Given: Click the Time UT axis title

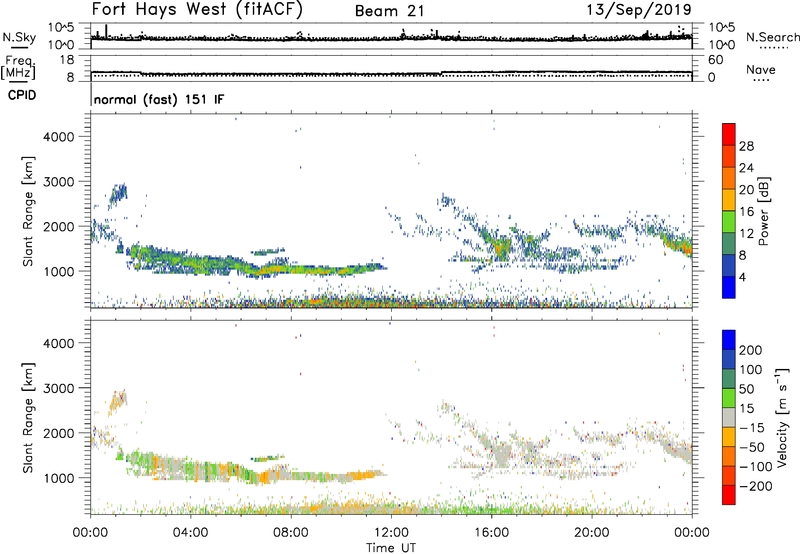Looking at the screenshot, I should [x=391, y=548].
